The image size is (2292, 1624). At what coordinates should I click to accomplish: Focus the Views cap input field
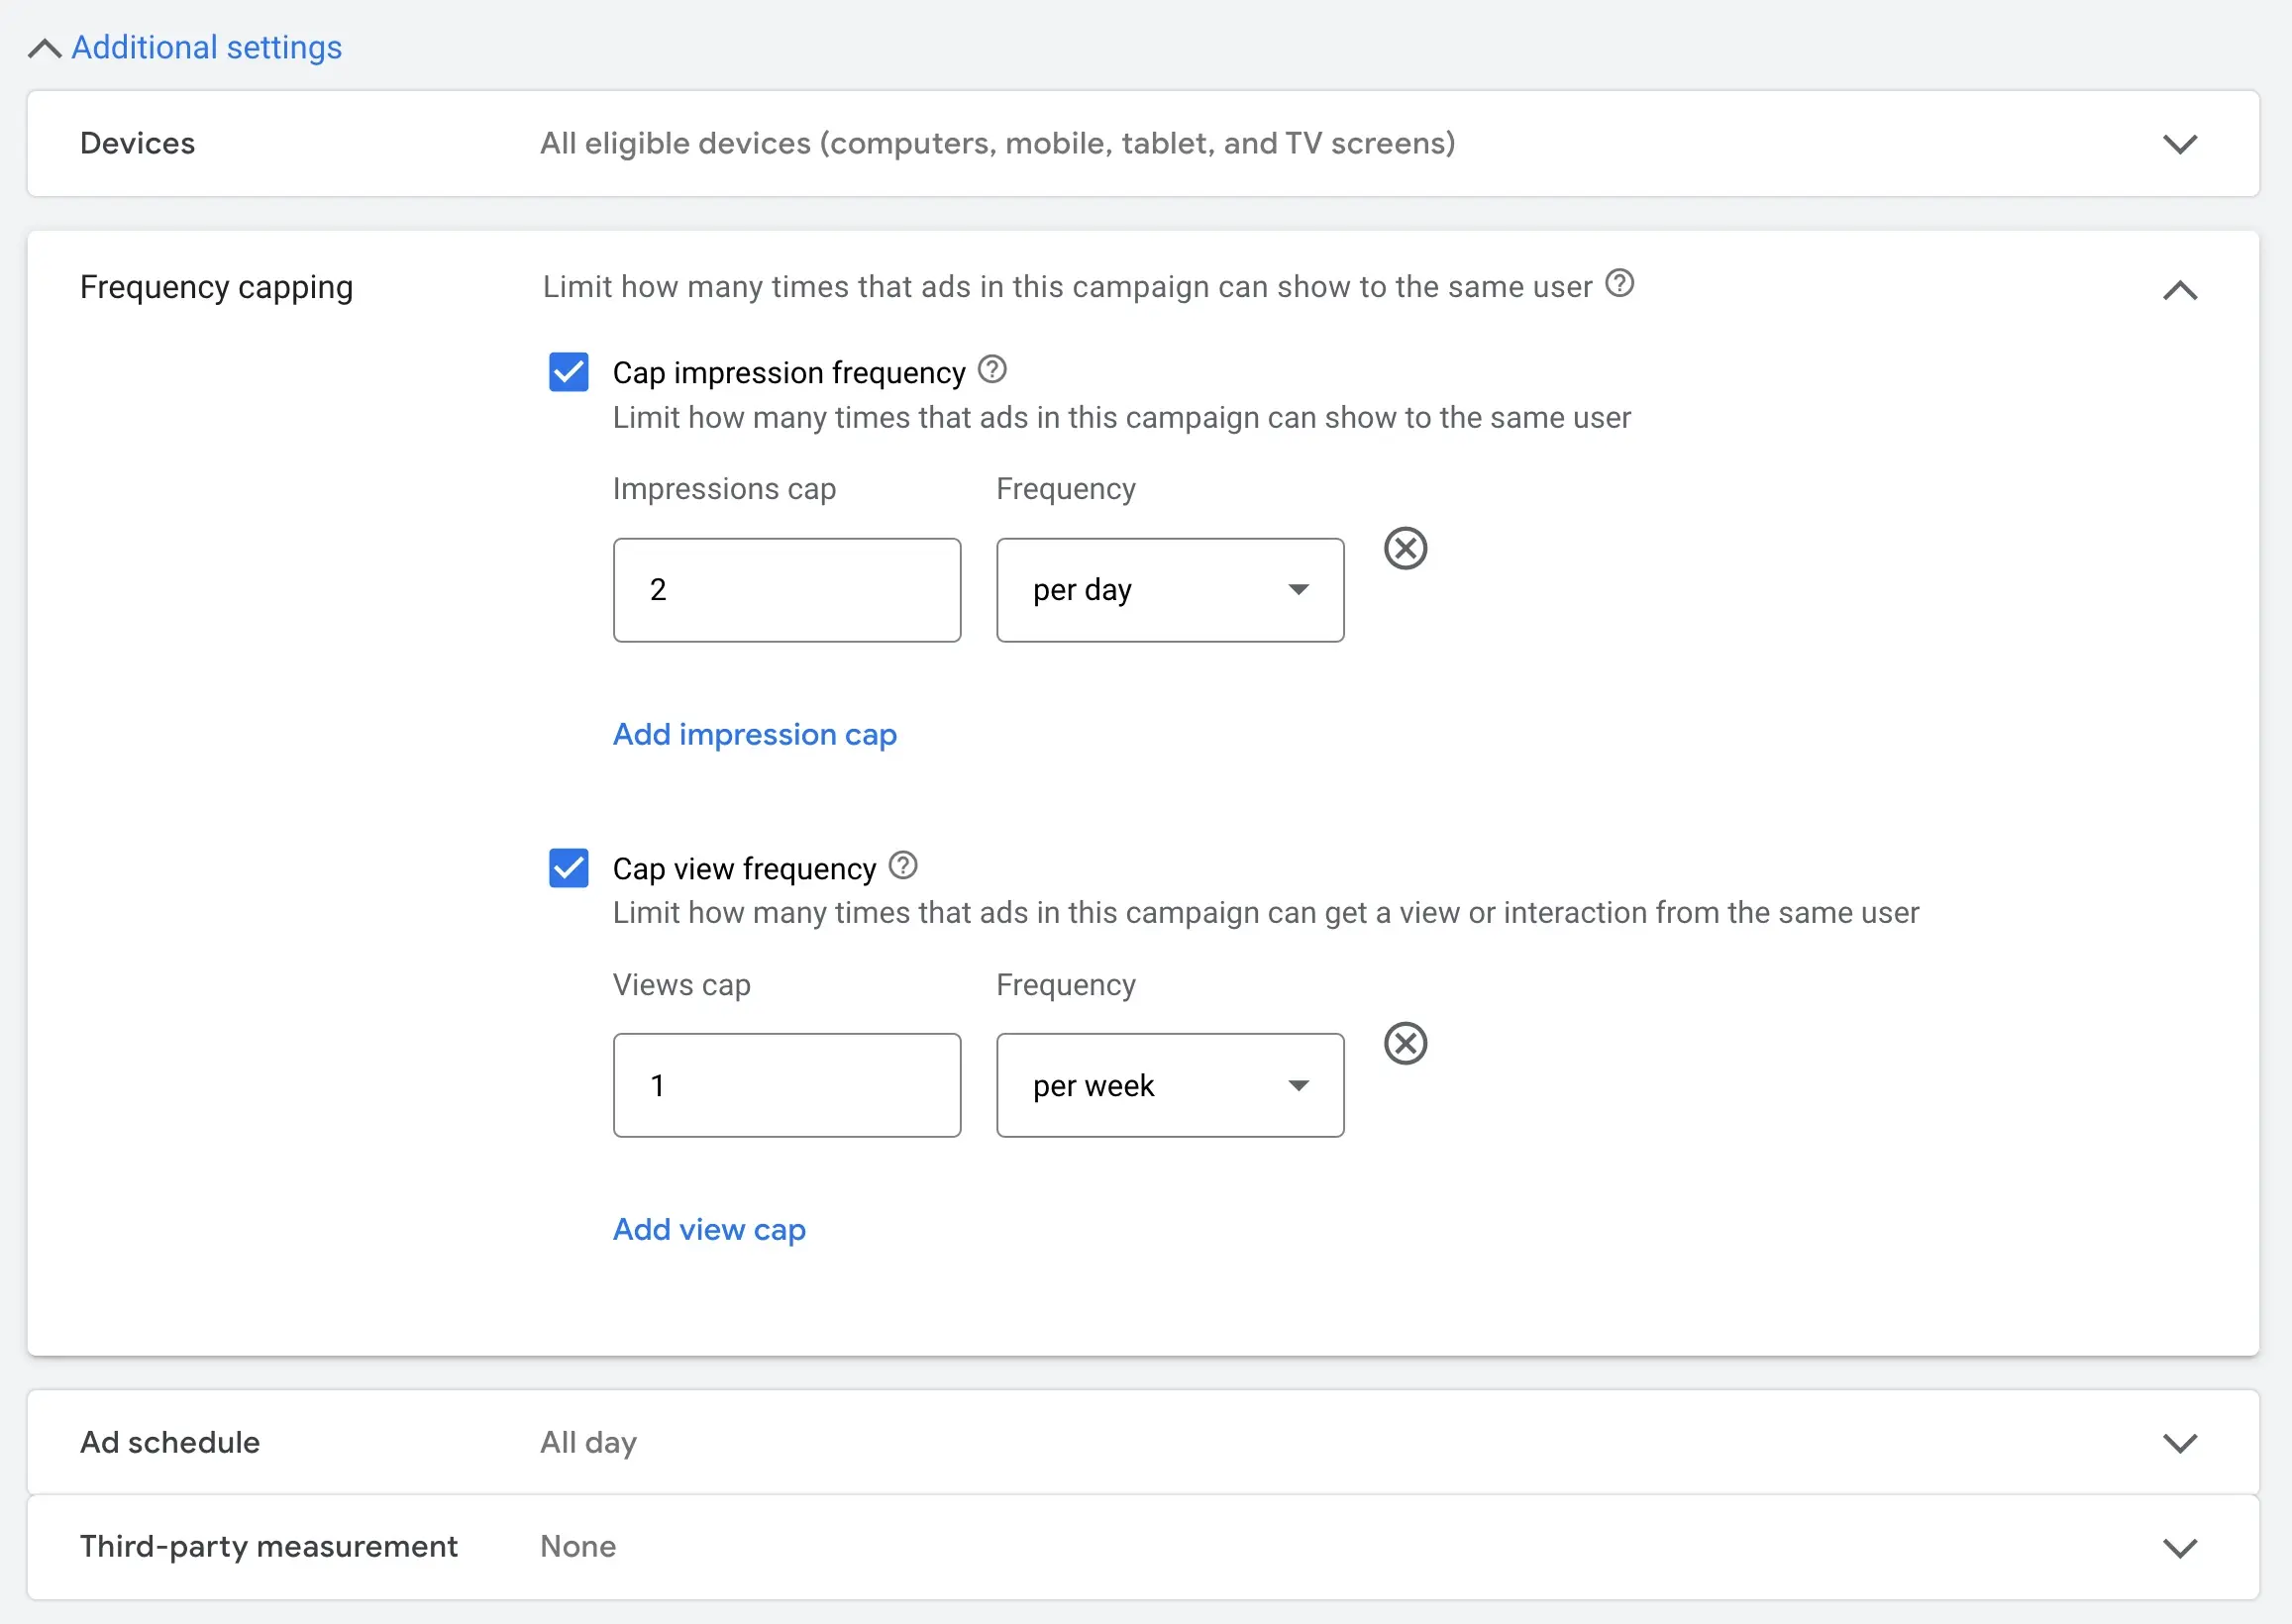(x=786, y=1086)
